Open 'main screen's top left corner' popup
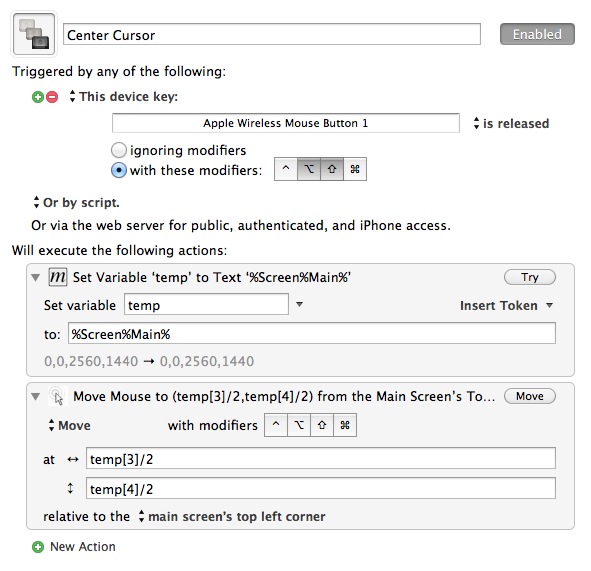The width and height of the screenshot is (591, 571). point(232,516)
